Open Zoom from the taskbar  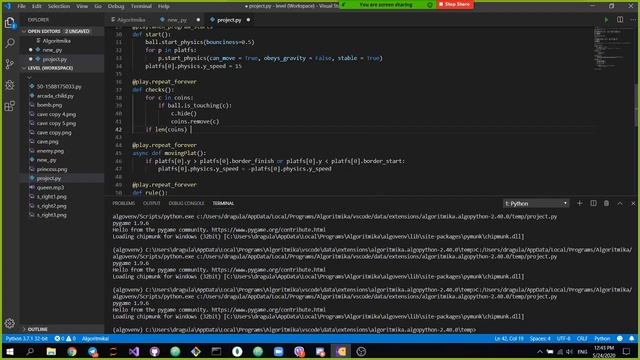tap(279, 351)
